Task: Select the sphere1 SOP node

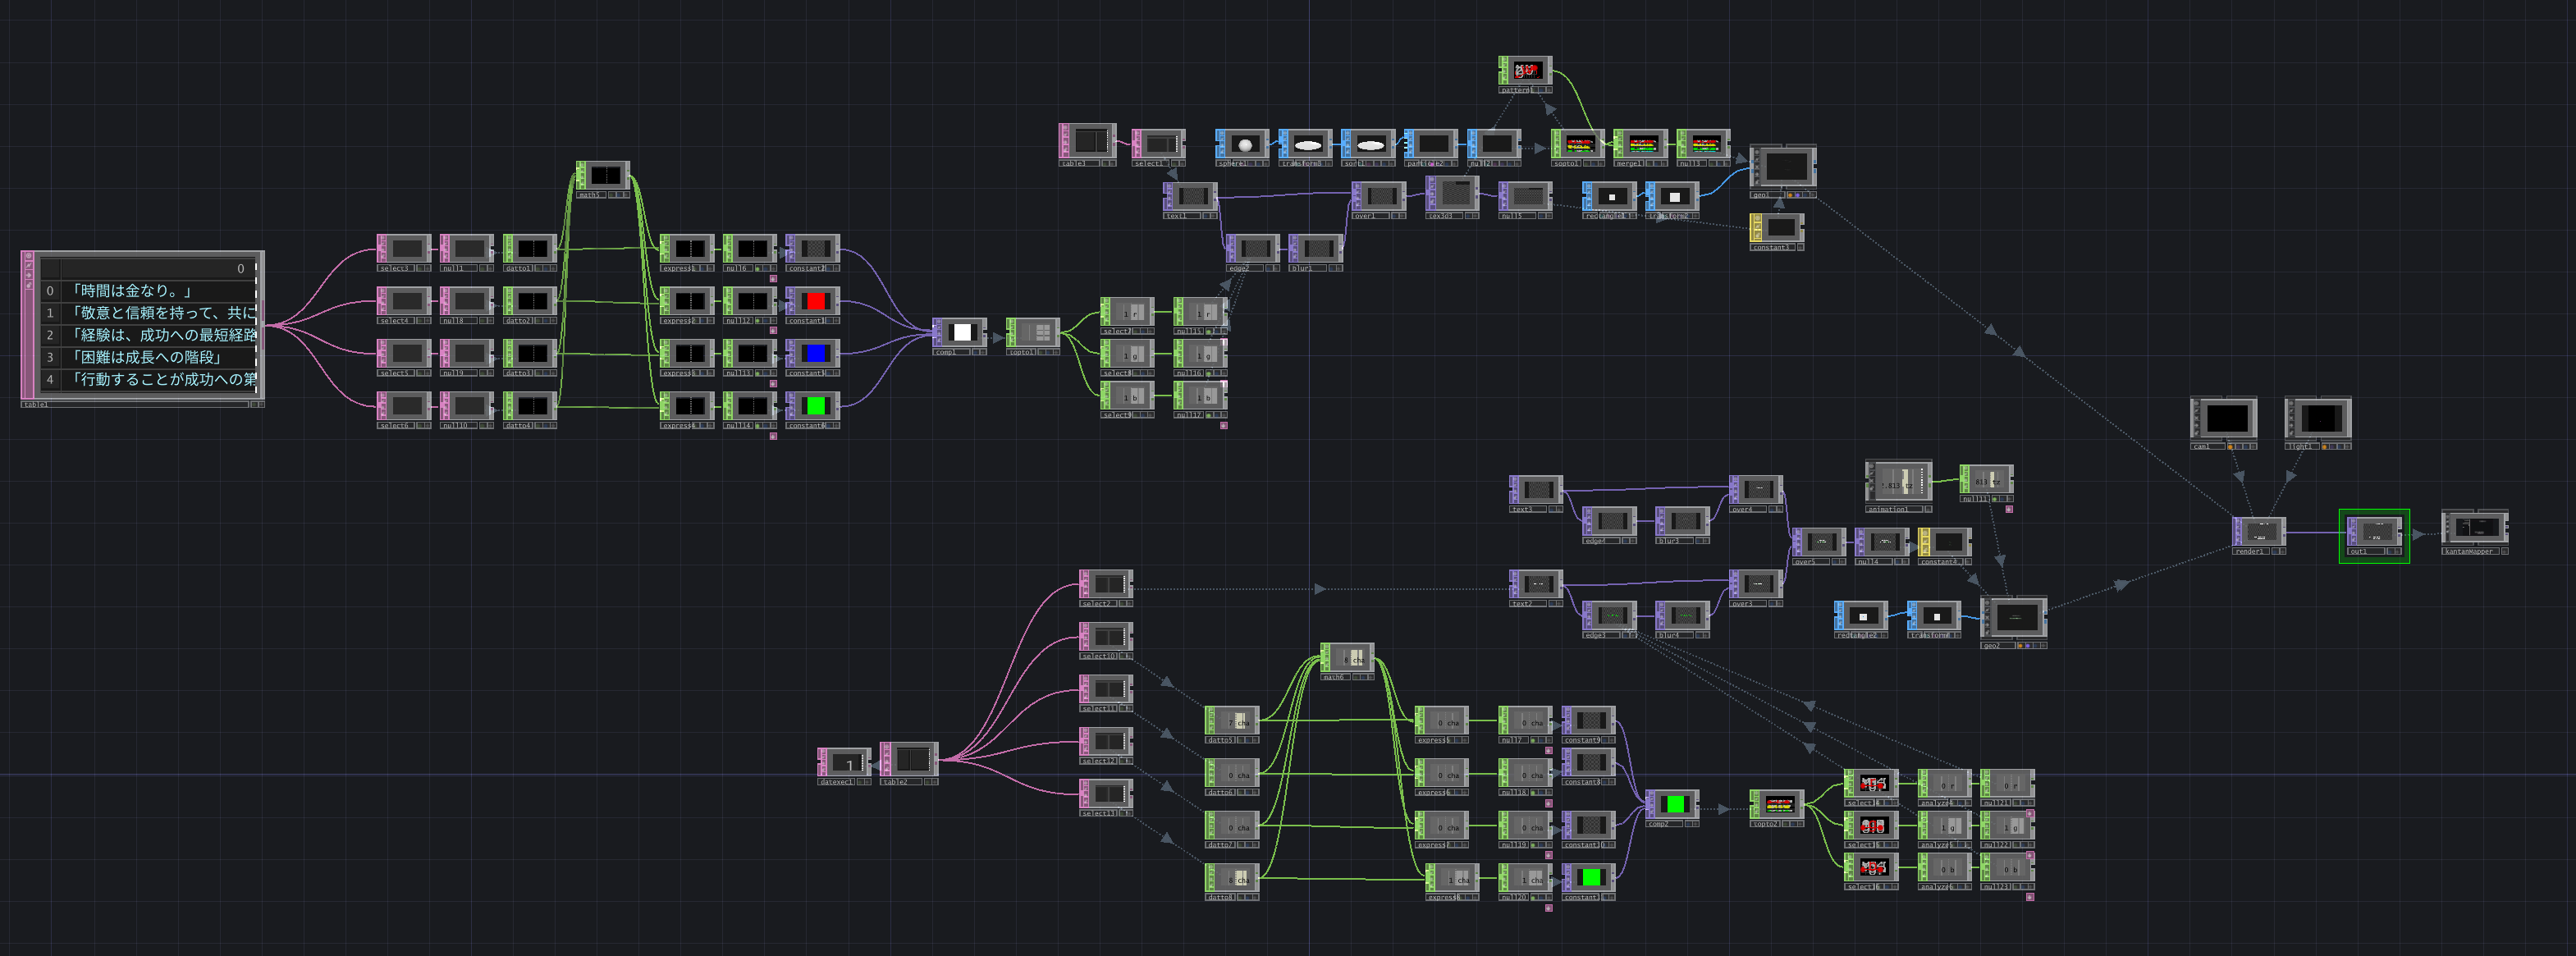Action: click(1244, 144)
